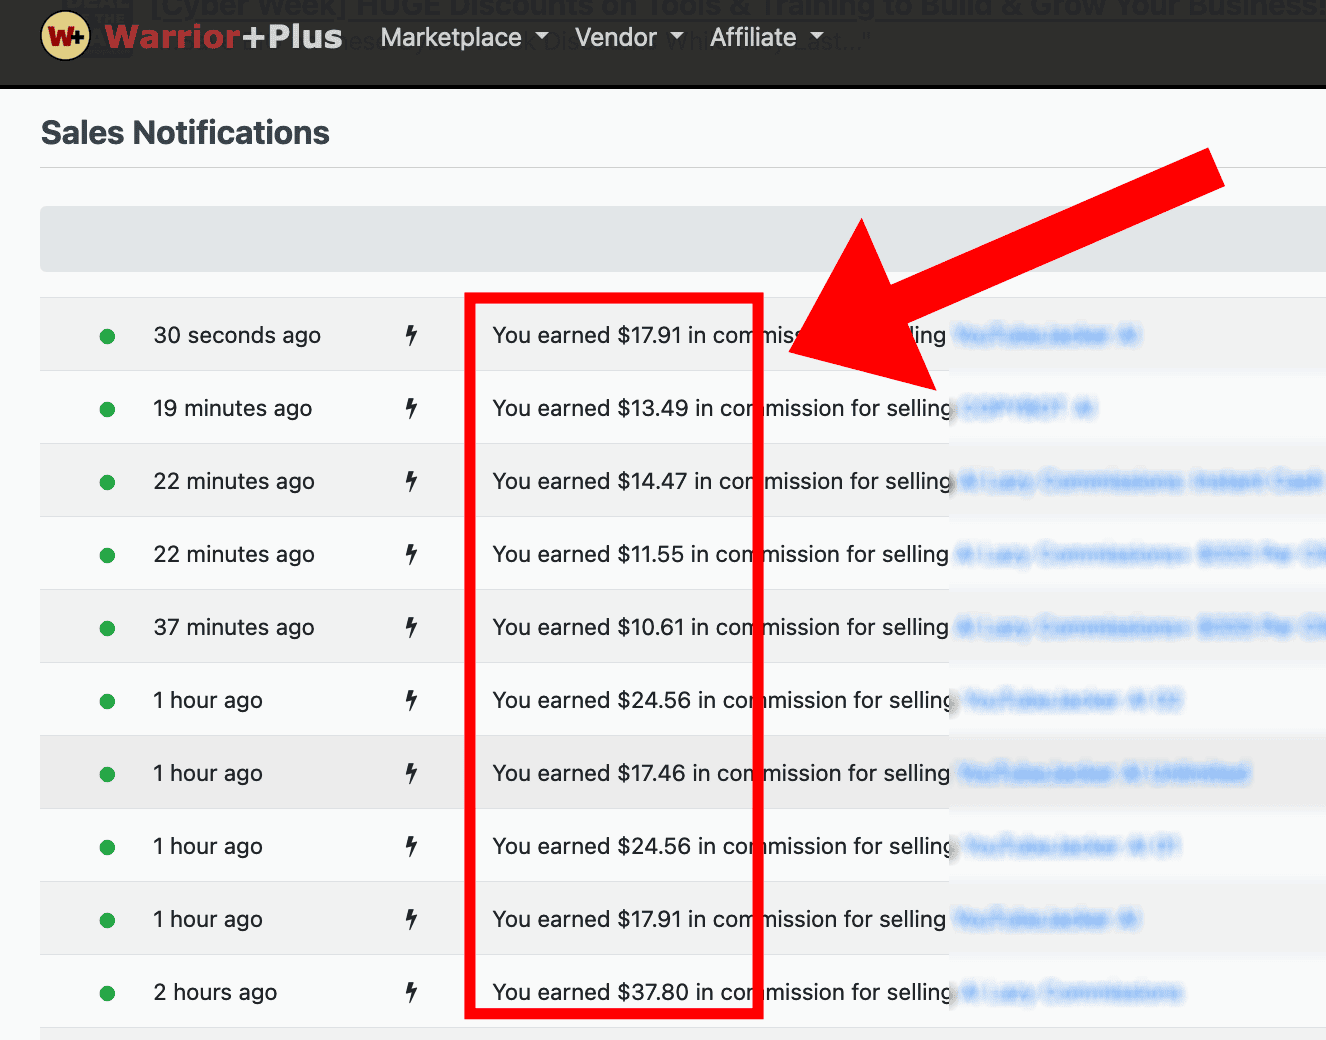Image resolution: width=1326 pixels, height=1040 pixels.
Task: Click lightning bolt in 37 minutes ago row
Action: (411, 627)
